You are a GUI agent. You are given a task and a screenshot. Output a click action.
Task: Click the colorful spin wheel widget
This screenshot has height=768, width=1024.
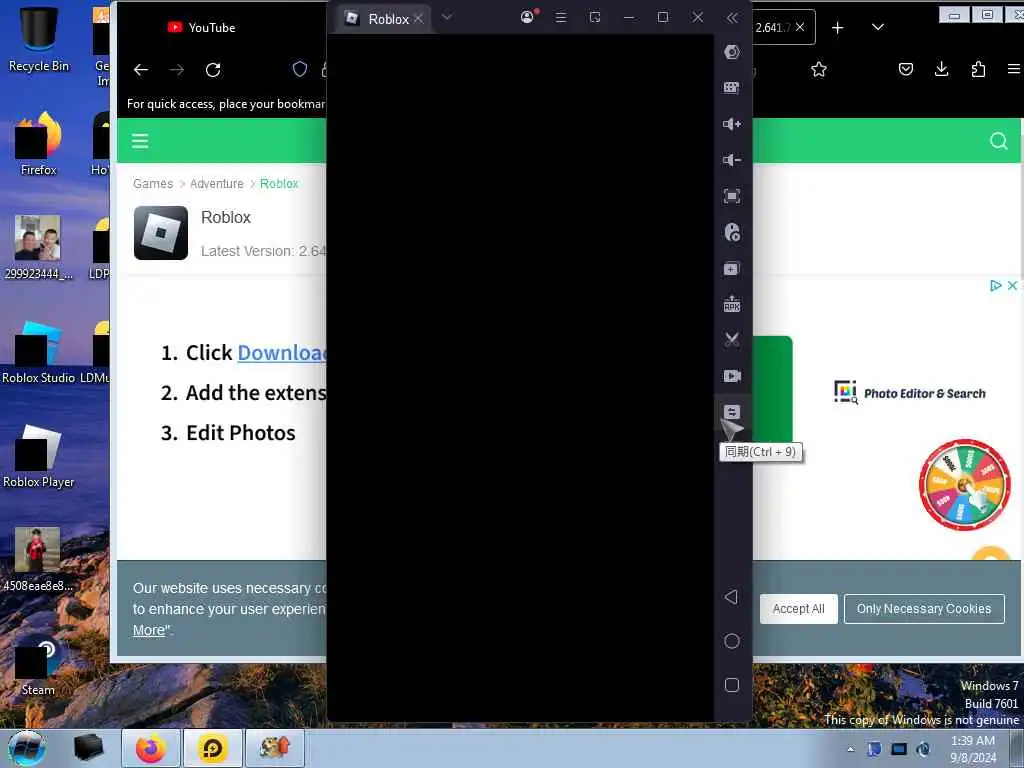pyautogui.click(x=965, y=485)
